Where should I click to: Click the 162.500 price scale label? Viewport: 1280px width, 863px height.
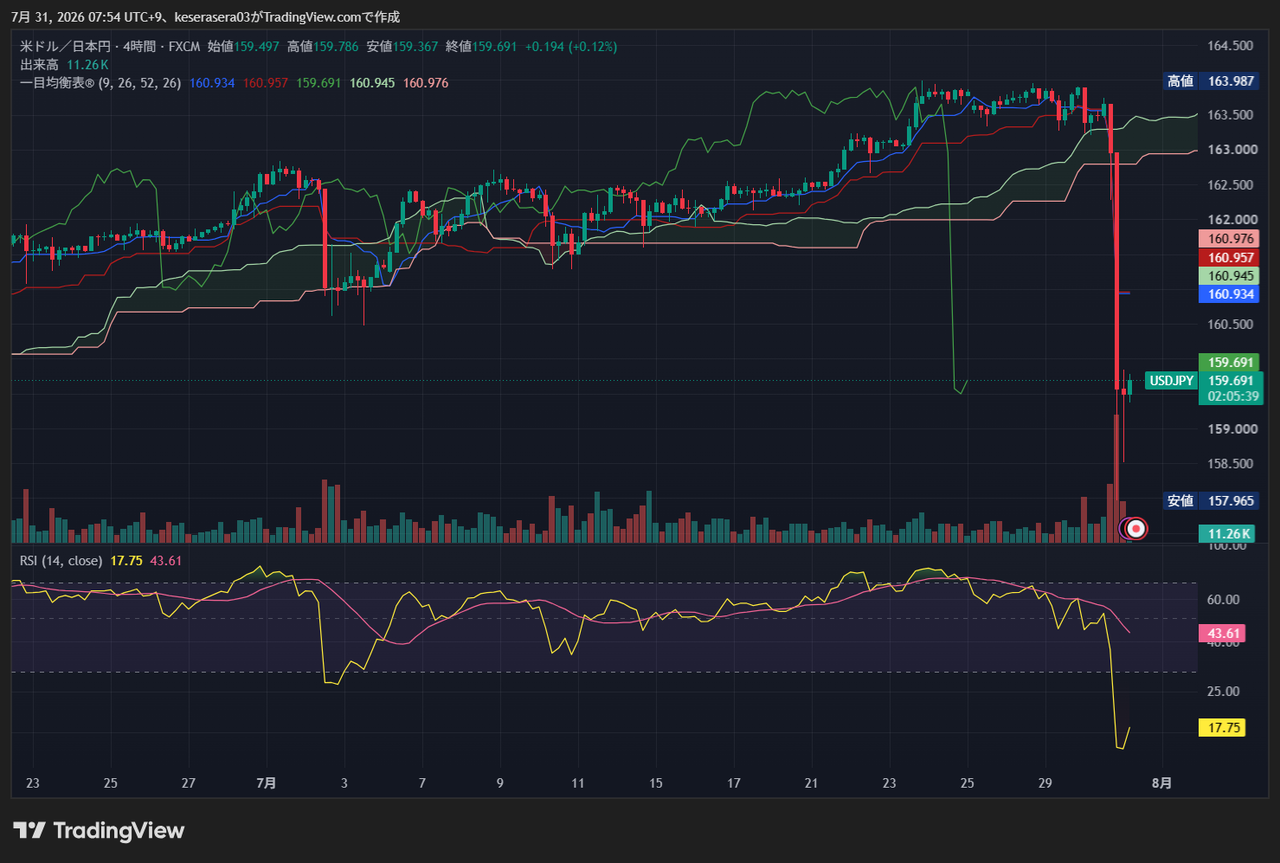(1230, 186)
